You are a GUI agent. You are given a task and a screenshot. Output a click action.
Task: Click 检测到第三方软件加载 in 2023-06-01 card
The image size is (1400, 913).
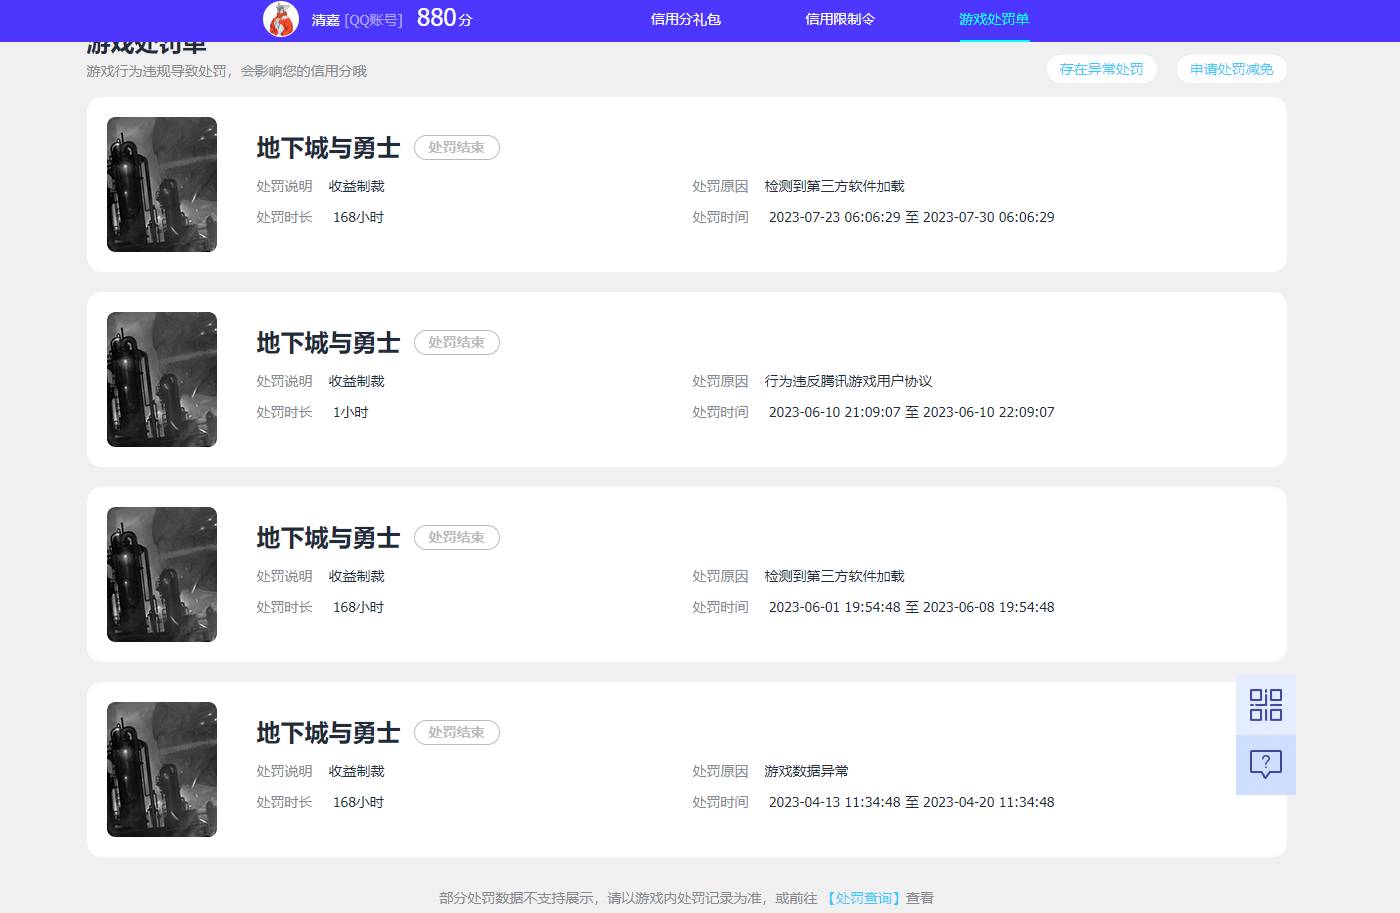click(x=834, y=576)
